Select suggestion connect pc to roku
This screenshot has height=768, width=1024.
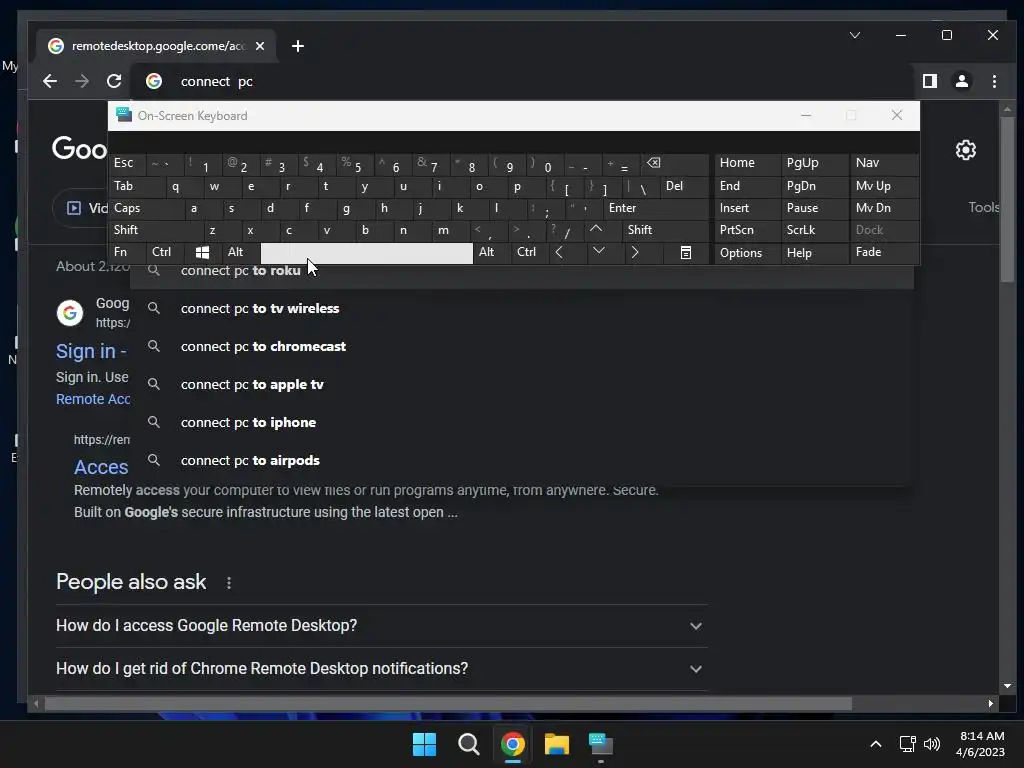[x=522, y=276]
